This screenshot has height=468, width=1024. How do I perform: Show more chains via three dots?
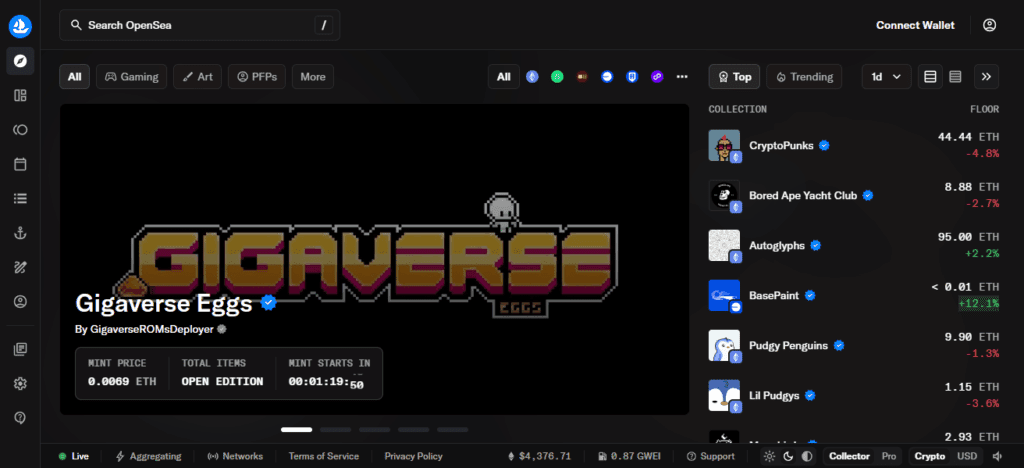point(682,76)
